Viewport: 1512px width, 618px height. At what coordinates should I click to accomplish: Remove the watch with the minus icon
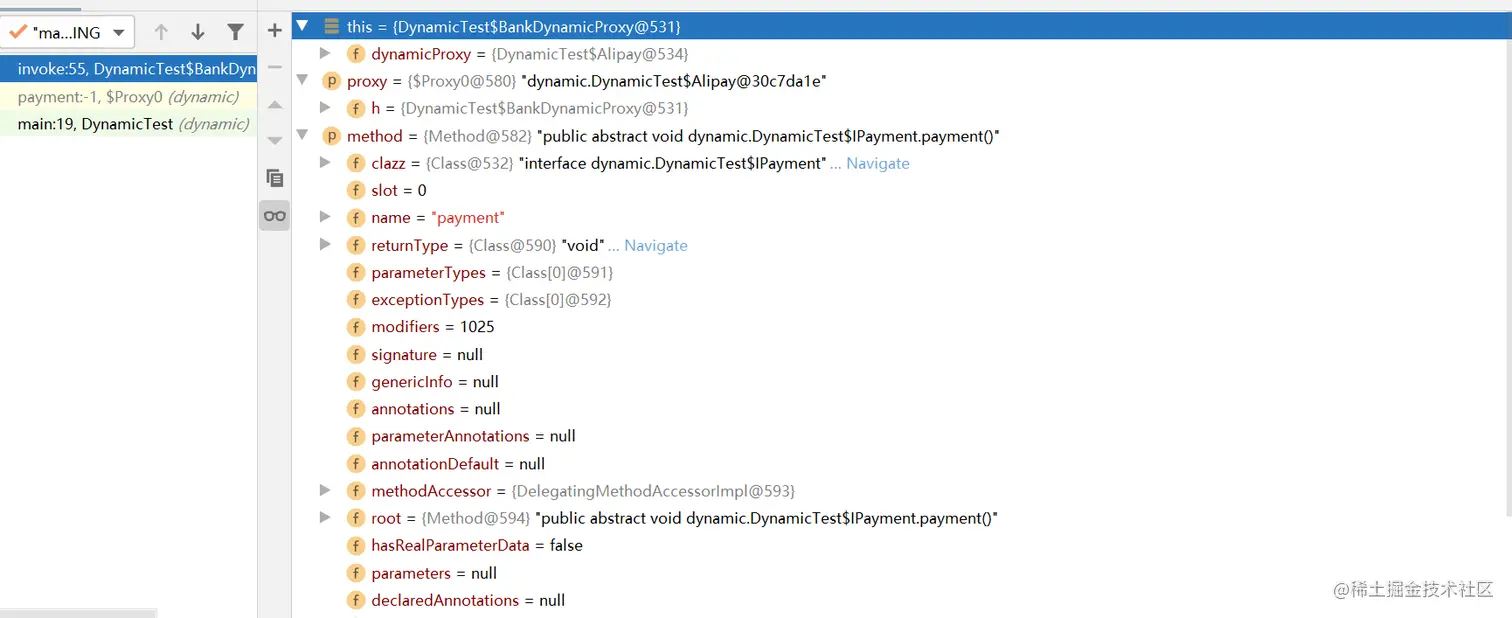pyautogui.click(x=275, y=67)
